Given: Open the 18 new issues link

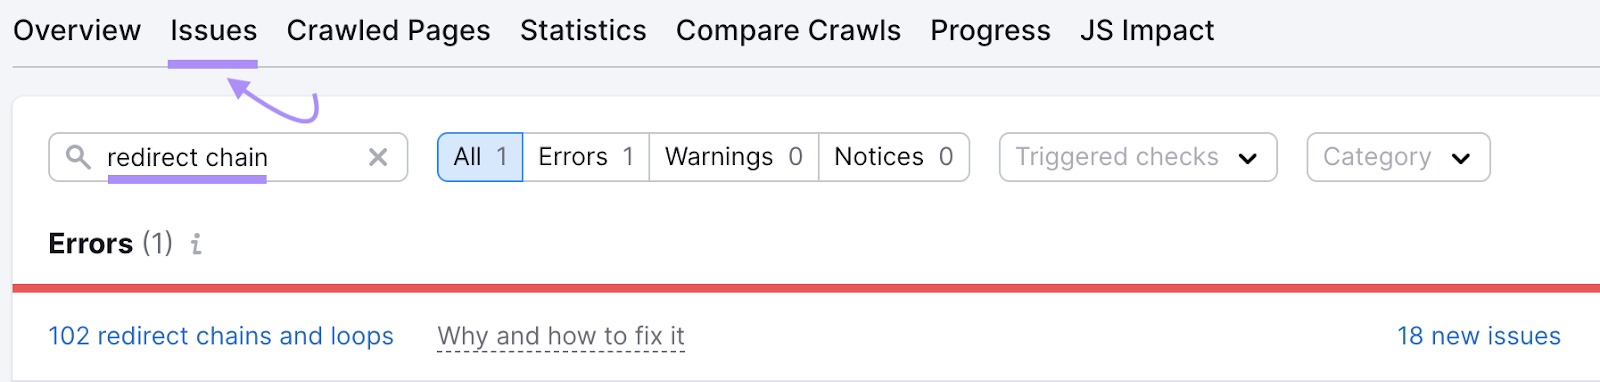Looking at the screenshot, I should (x=1479, y=336).
